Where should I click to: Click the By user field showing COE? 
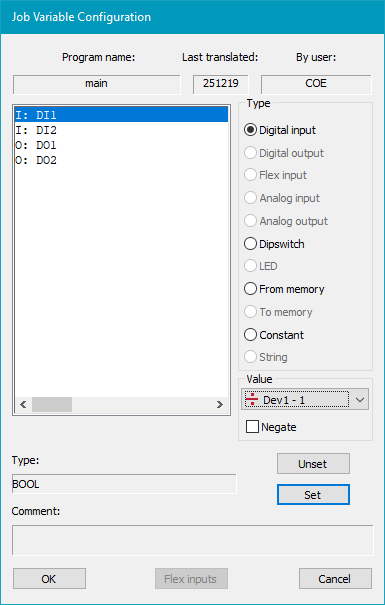316,84
